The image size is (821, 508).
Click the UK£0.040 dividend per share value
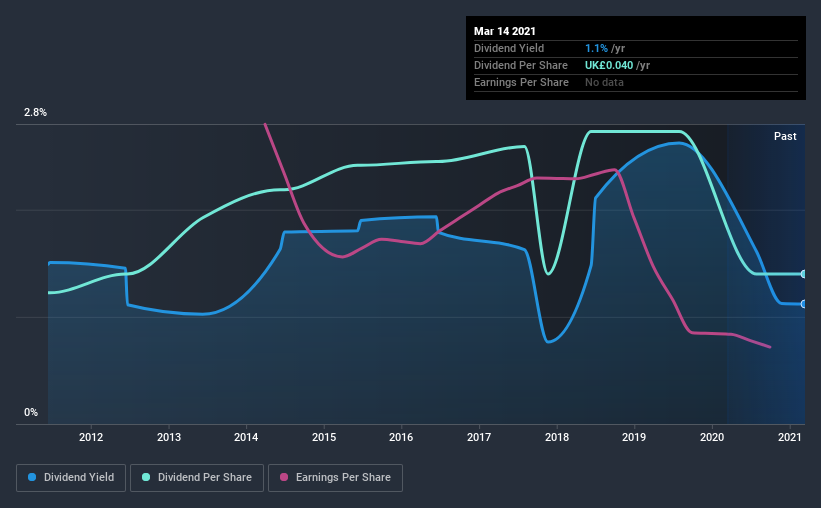(x=609, y=65)
